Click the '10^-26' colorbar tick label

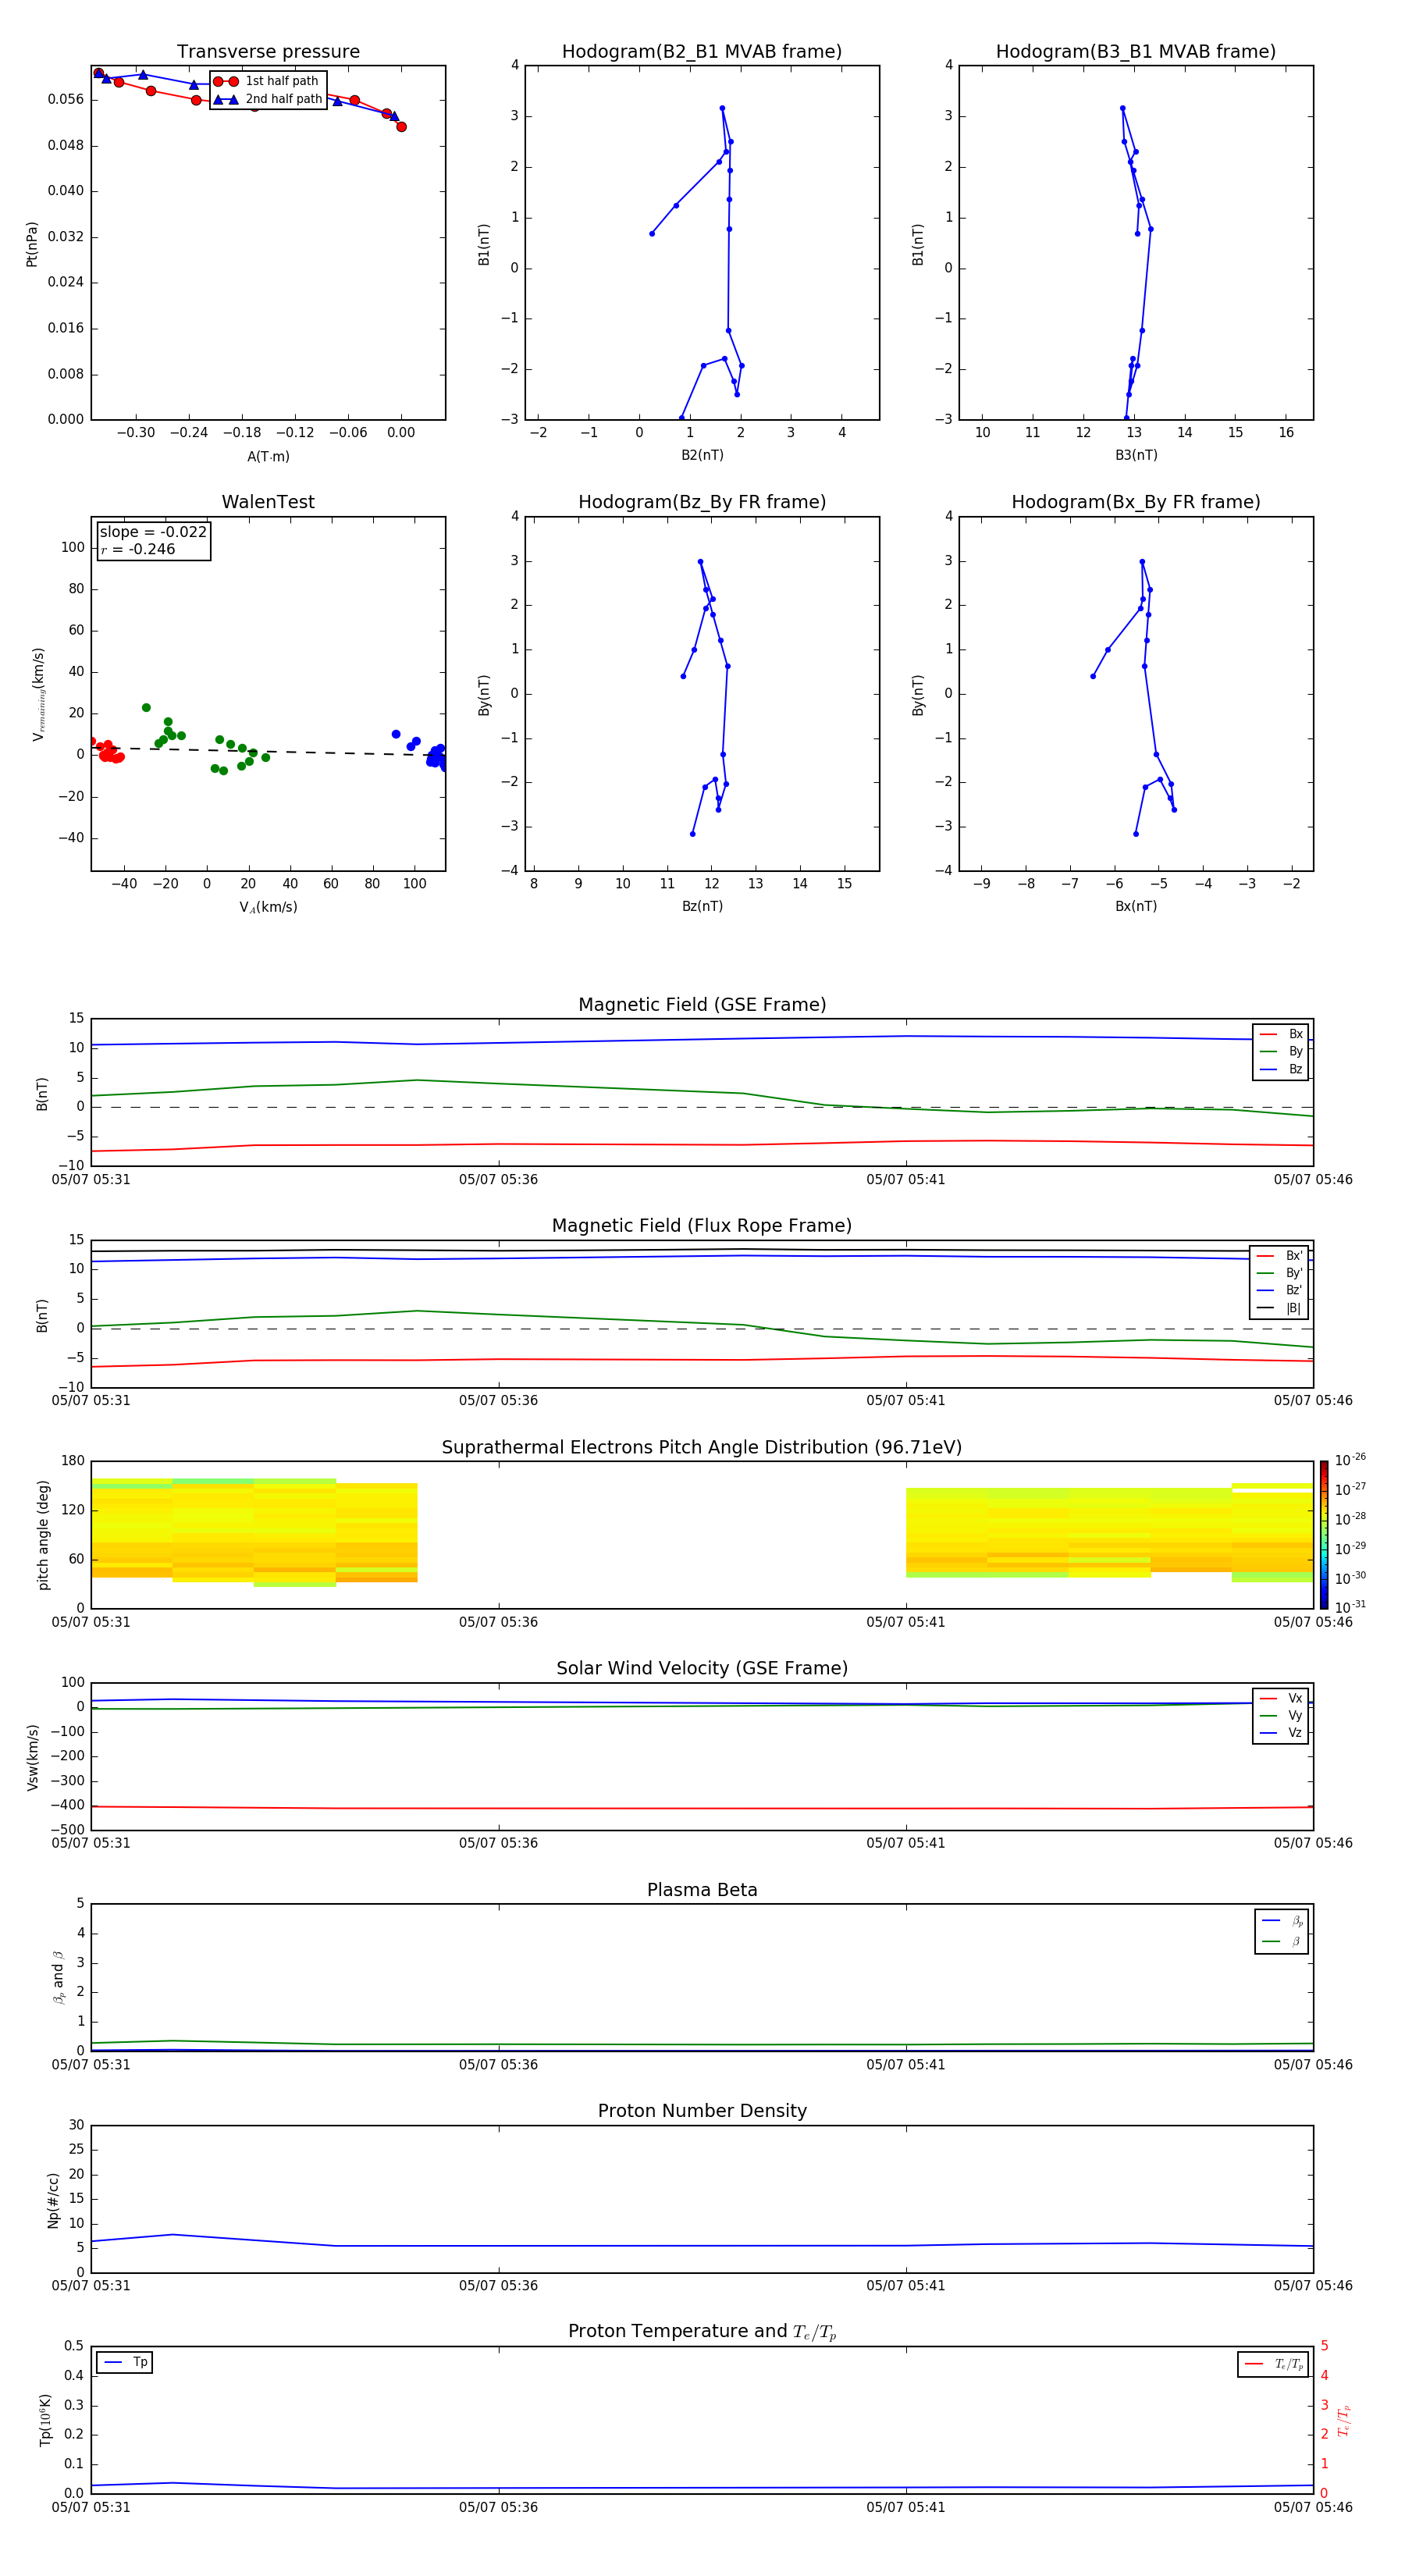coord(1350,1460)
